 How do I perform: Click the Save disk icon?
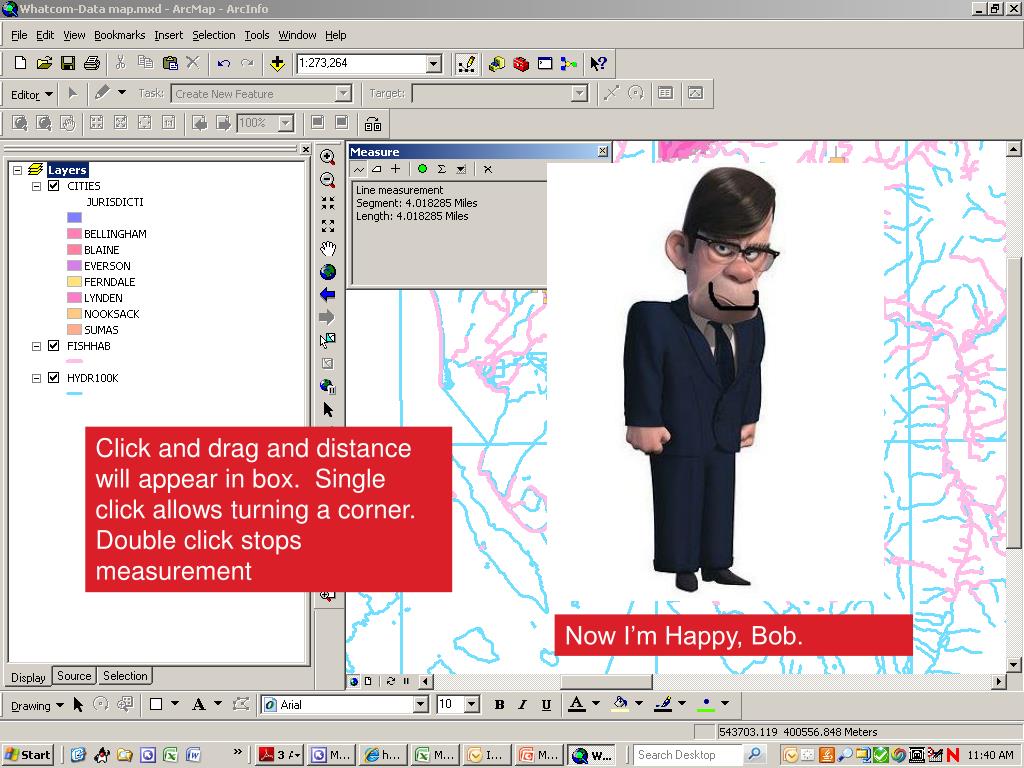(68, 64)
